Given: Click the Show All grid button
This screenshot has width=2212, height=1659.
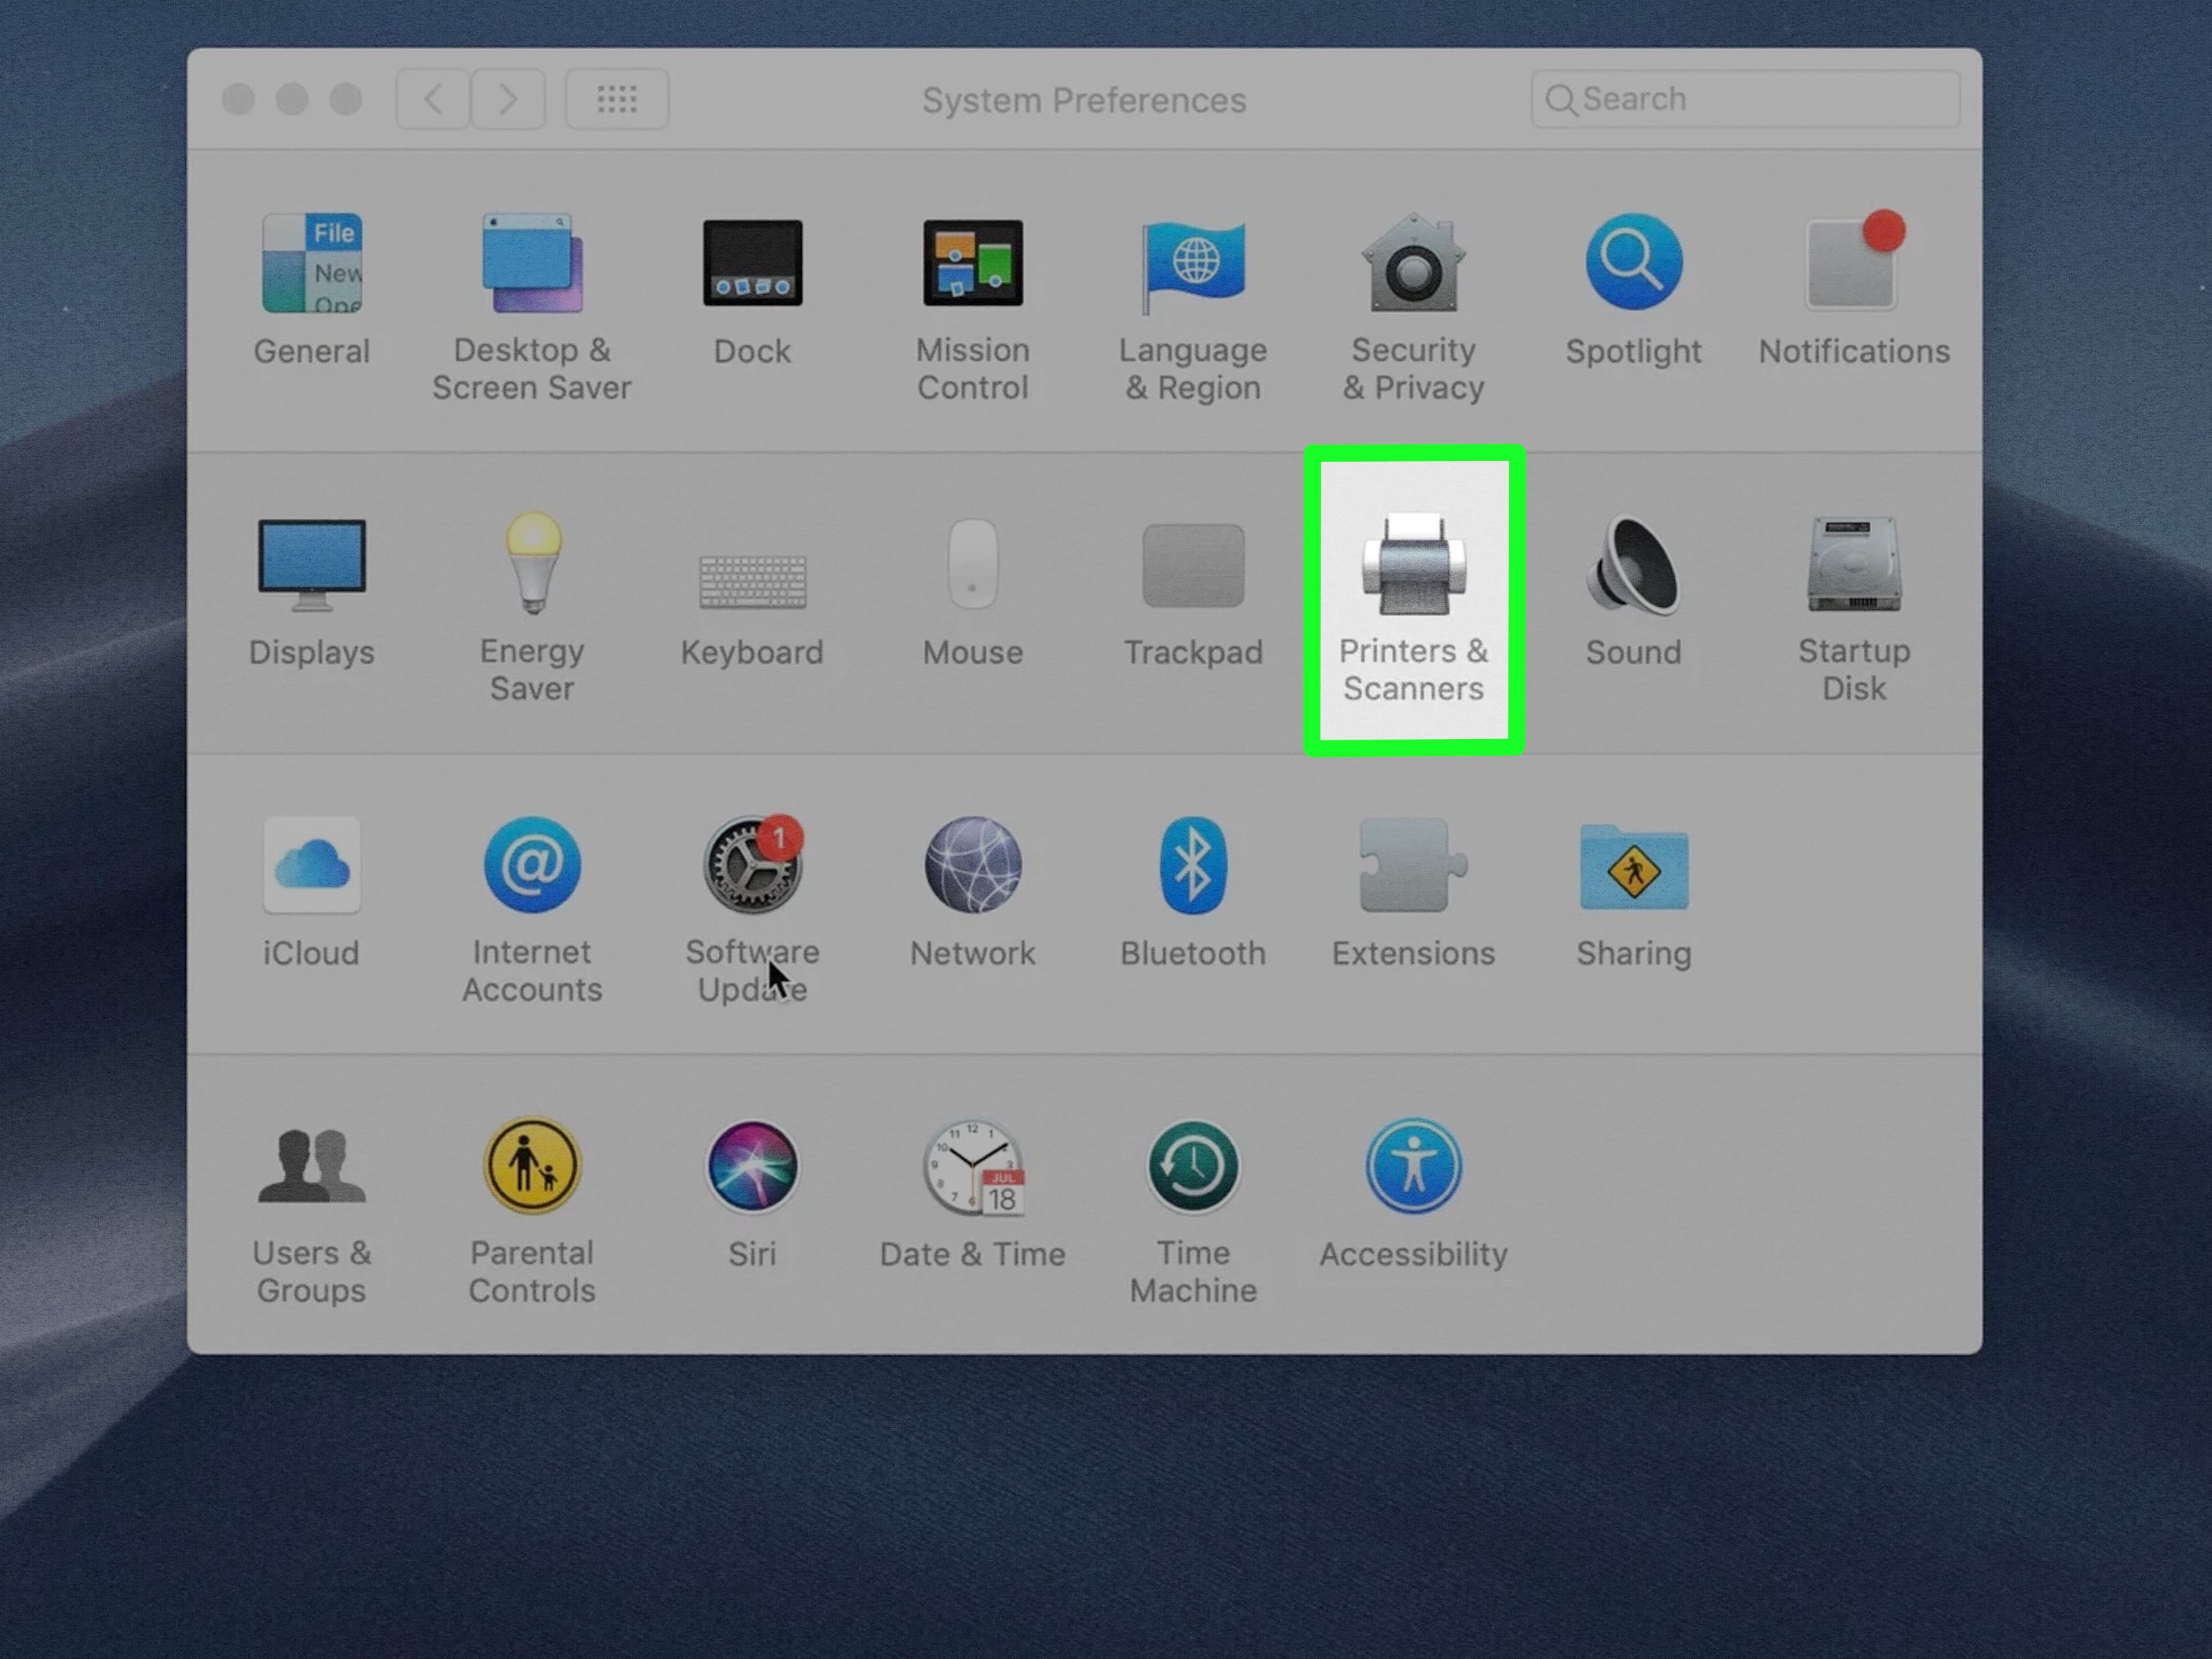Looking at the screenshot, I should 617,99.
